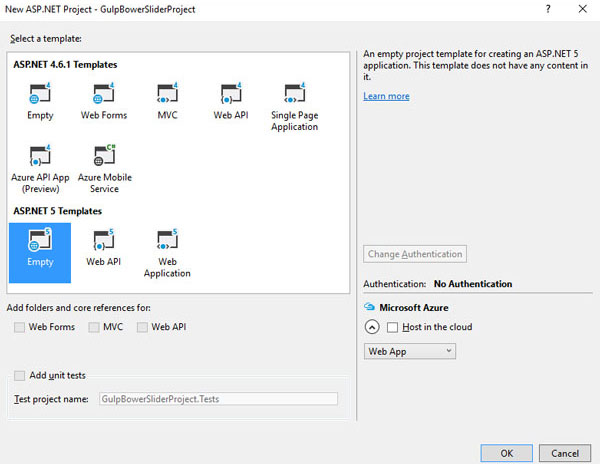The height and width of the screenshot is (464, 600).
Task: Choose the ASP.NET 5 Web API template icon
Action: [104, 240]
